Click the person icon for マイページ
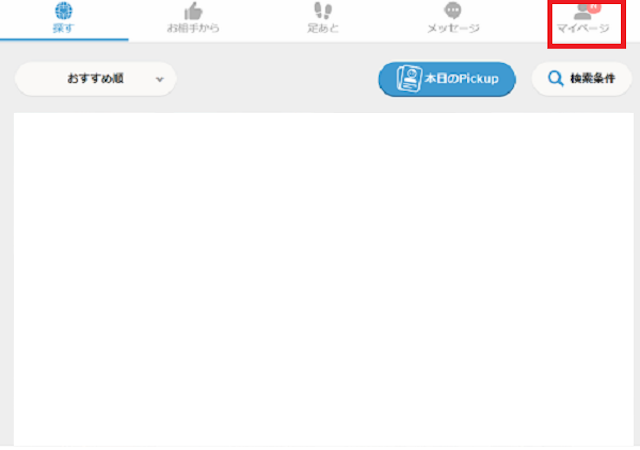The image size is (640, 450). (x=582, y=12)
